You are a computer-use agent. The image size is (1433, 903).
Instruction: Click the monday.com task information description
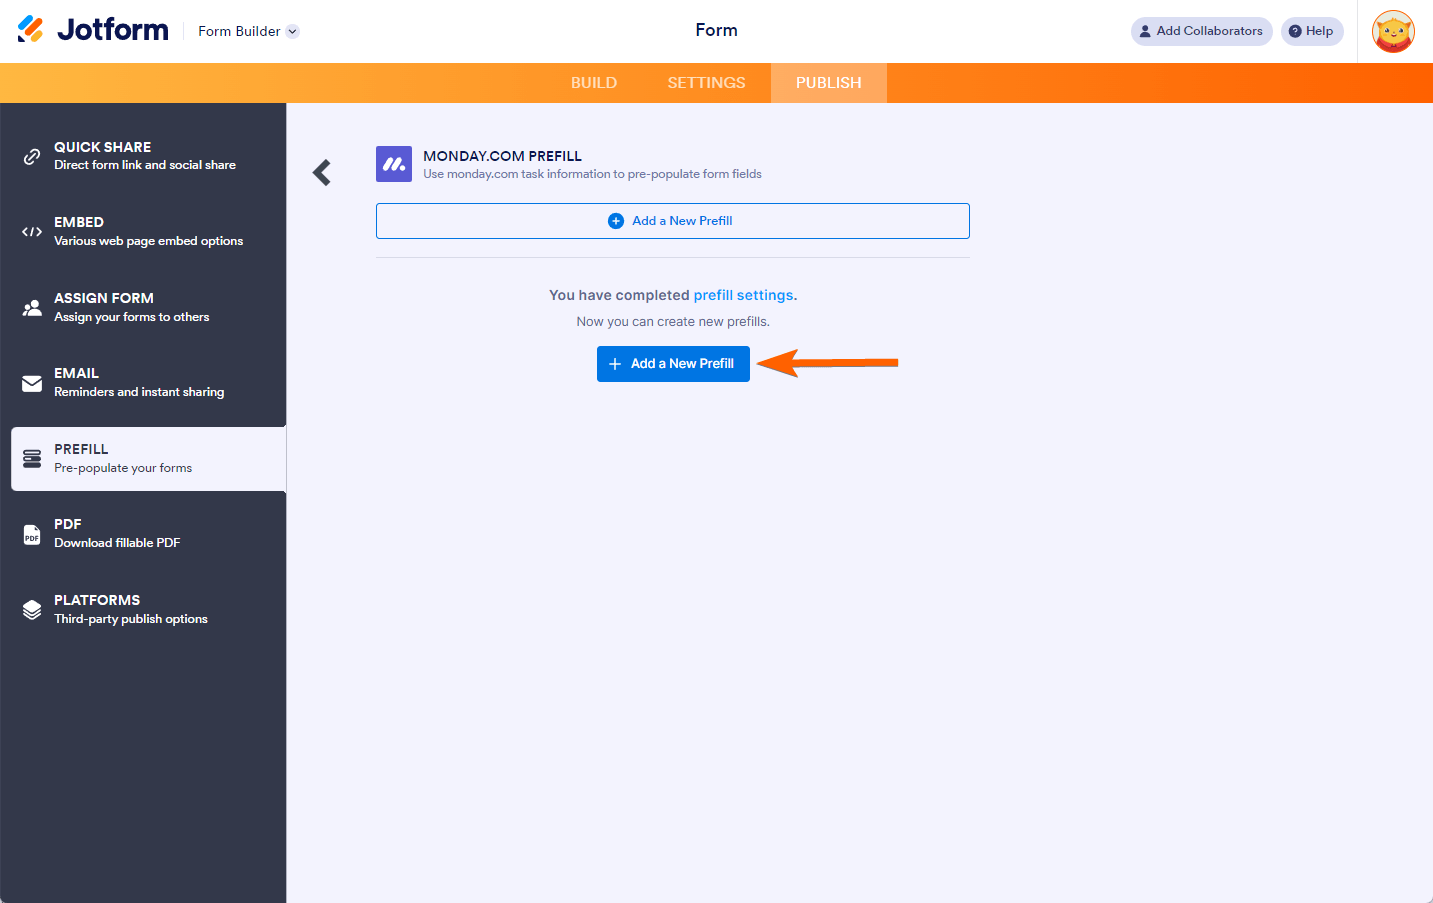[592, 174]
